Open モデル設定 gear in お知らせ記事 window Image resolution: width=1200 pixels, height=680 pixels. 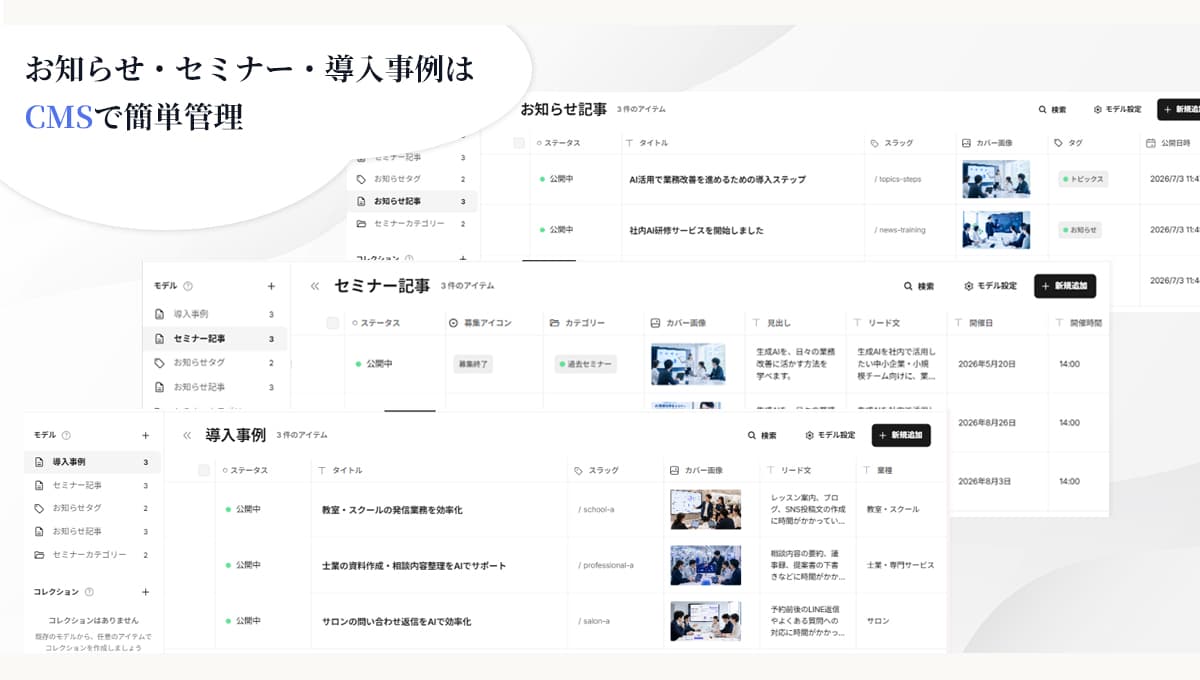coord(1098,110)
